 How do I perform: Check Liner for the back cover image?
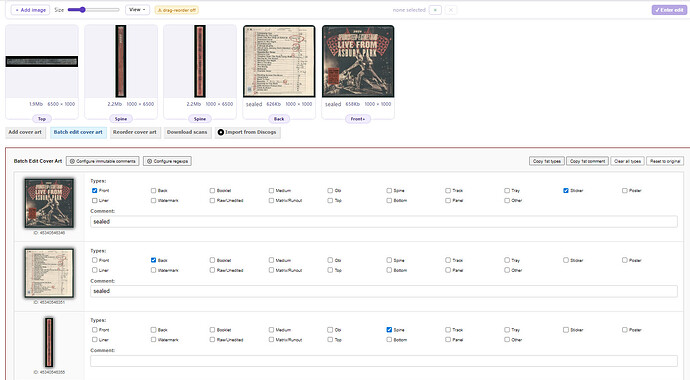95,270
